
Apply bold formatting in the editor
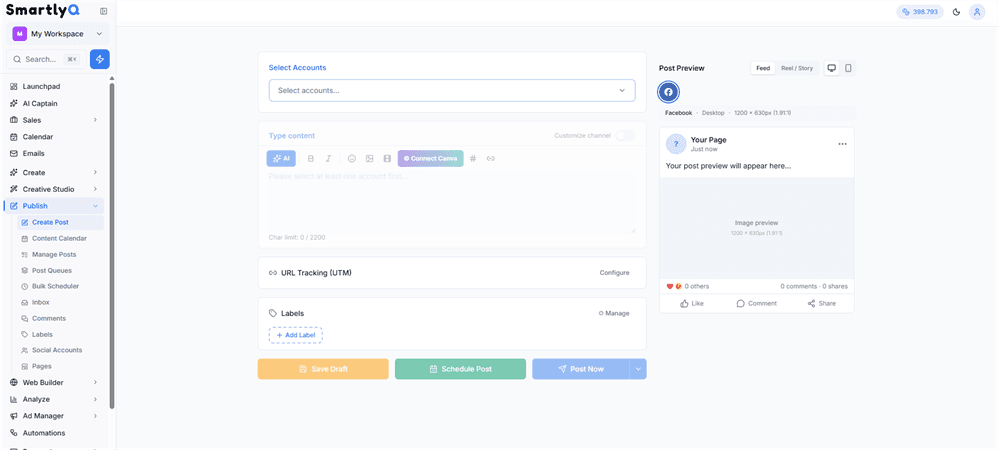tap(311, 158)
